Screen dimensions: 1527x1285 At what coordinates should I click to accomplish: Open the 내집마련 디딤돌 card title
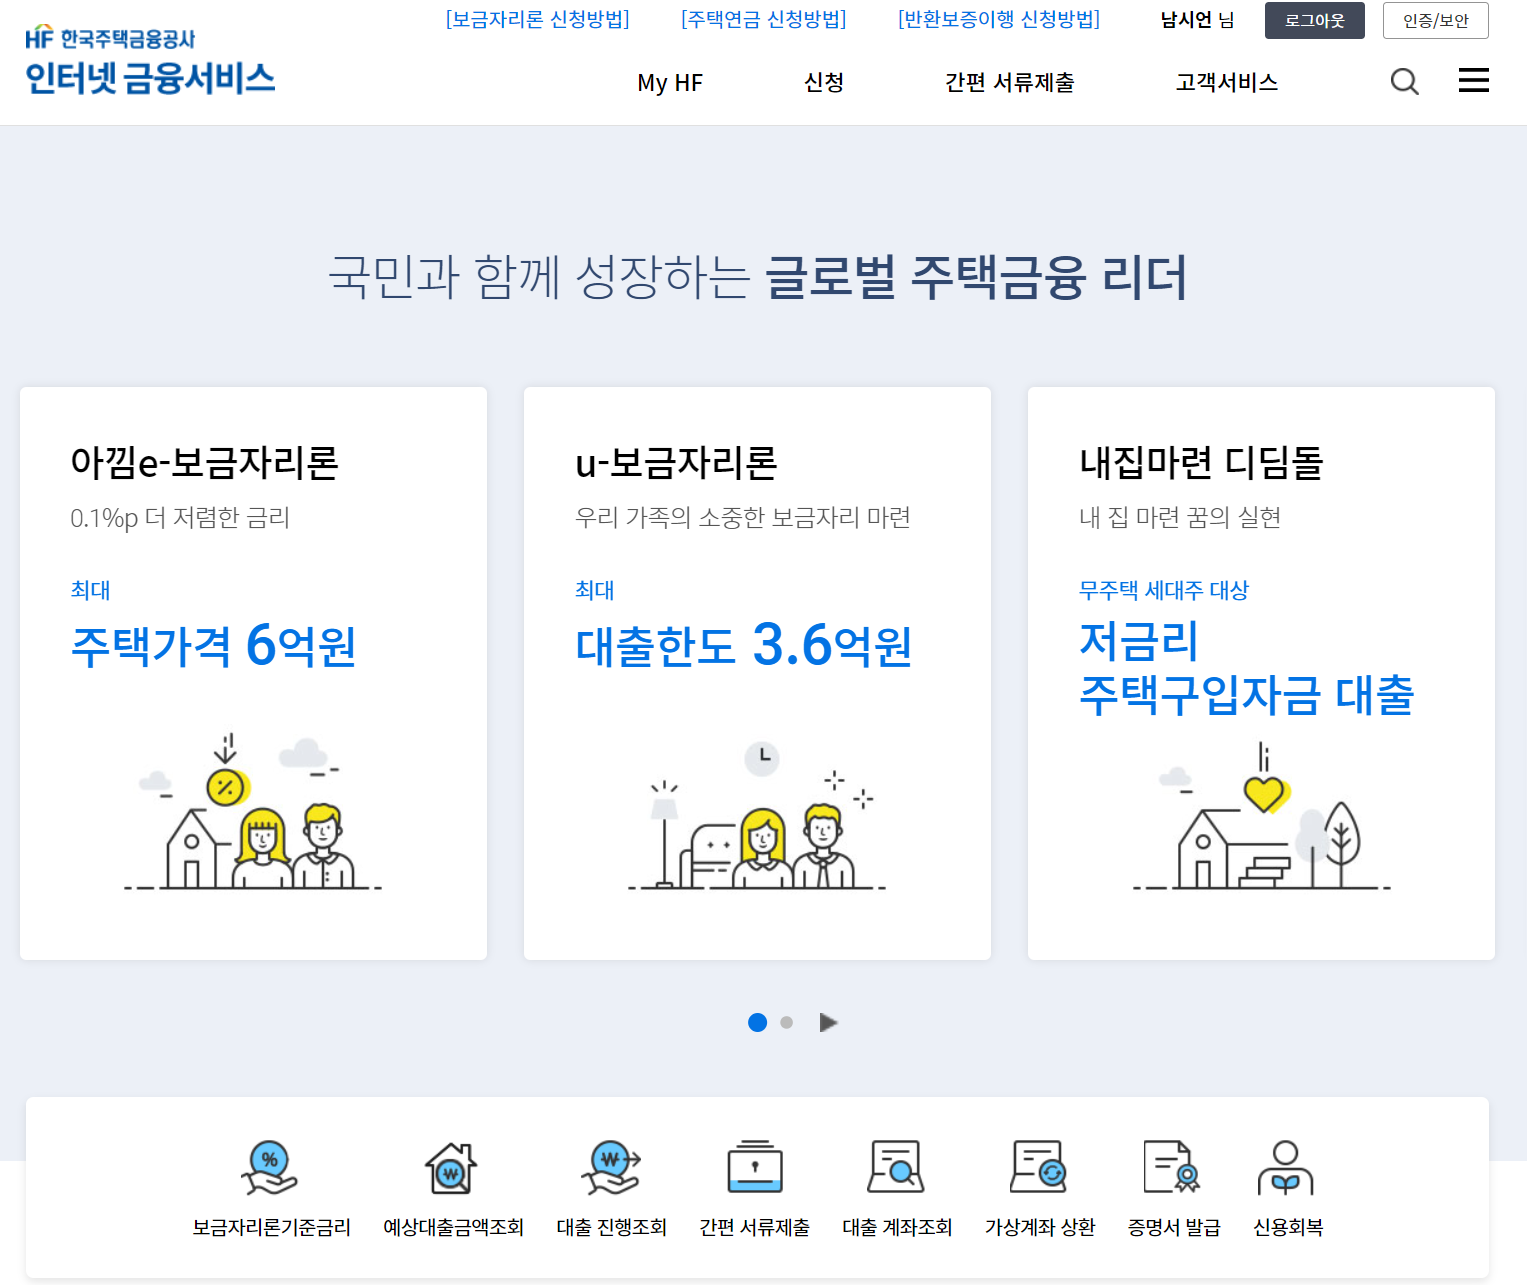point(1201,462)
